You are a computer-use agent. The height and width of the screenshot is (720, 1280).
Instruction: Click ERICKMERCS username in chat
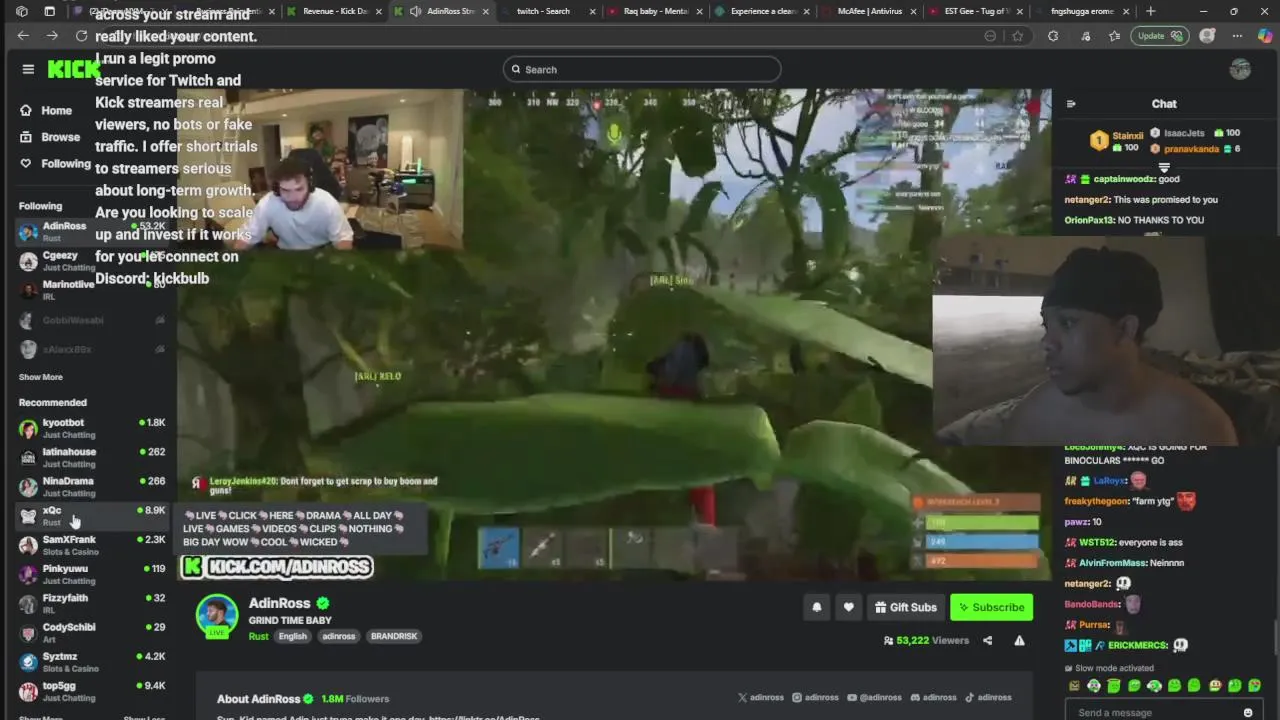1138,645
